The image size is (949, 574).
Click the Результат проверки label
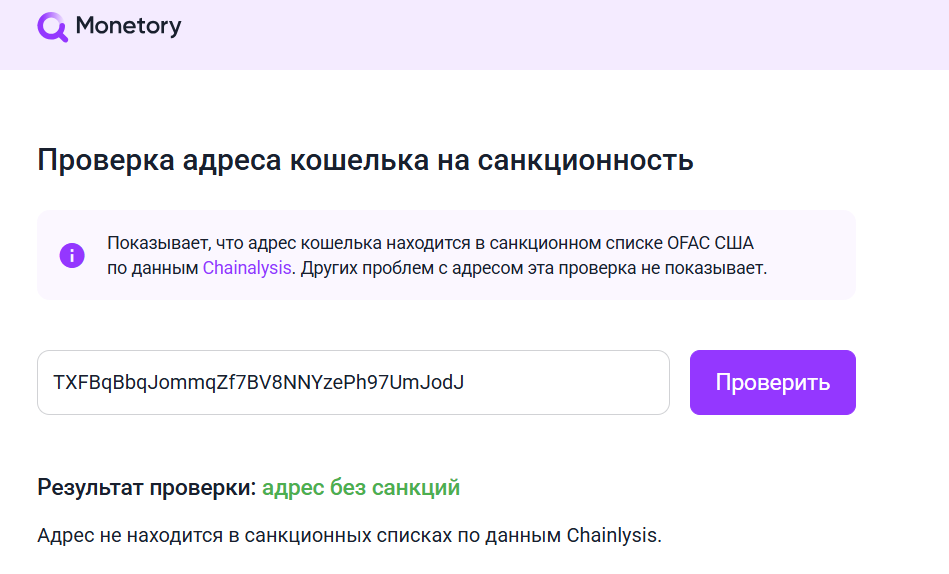147,487
